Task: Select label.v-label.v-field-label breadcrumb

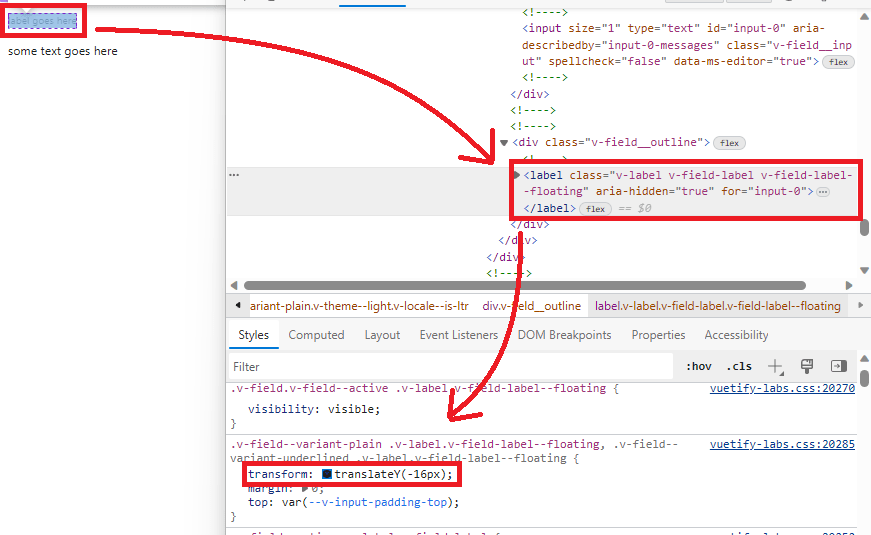Action: click(718, 306)
